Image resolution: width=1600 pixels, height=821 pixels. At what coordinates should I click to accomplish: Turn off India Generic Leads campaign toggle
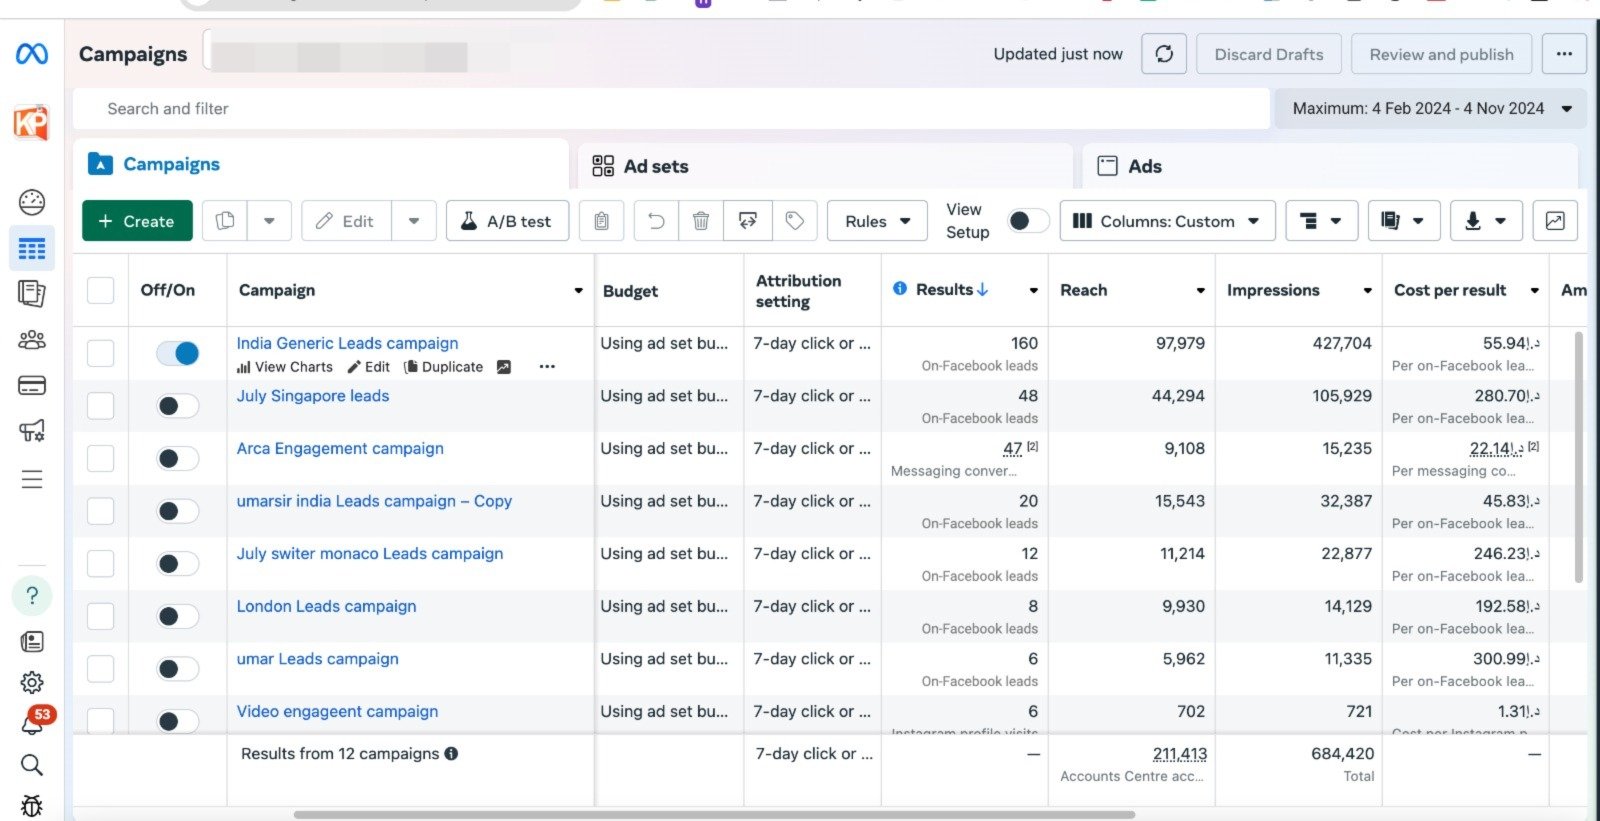pyautogui.click(x=178, y=353)
